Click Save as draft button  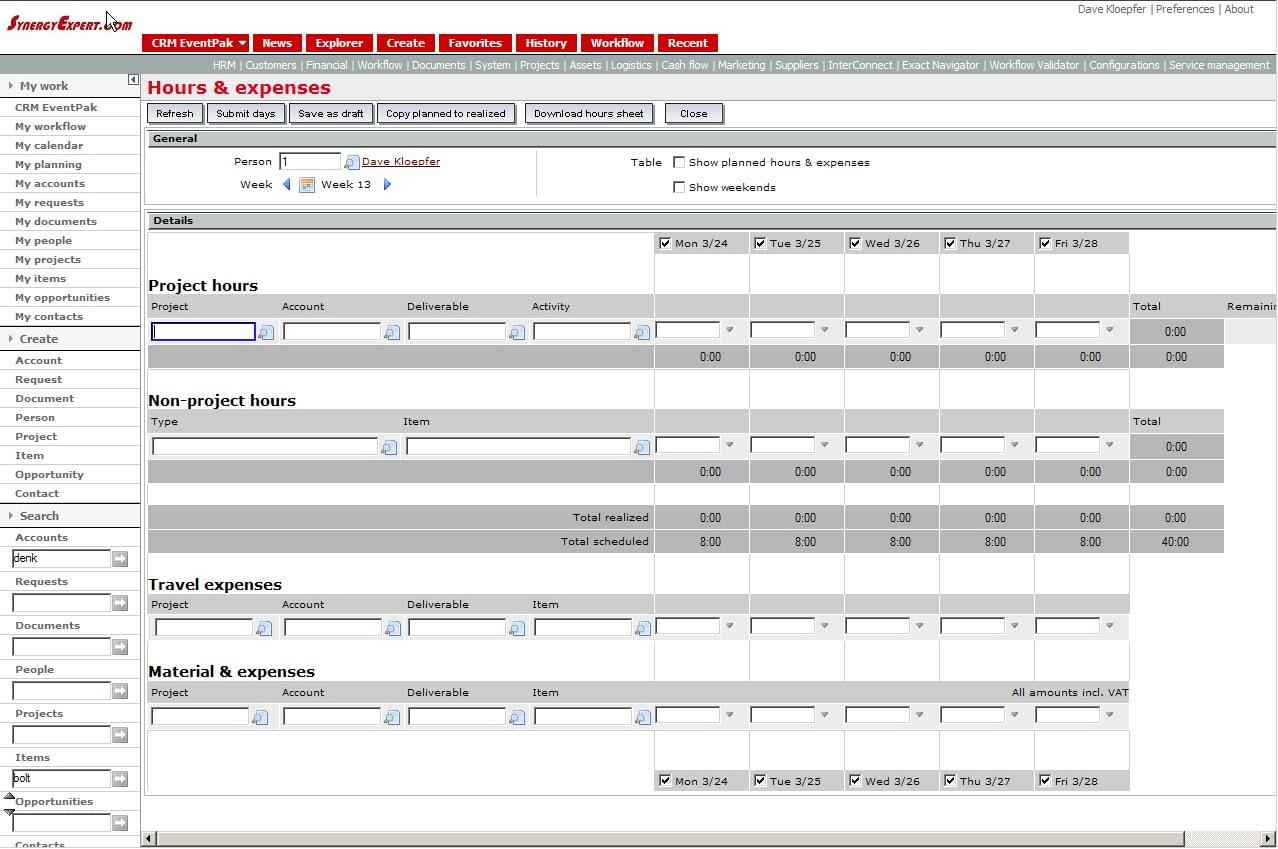click(331, 114)
